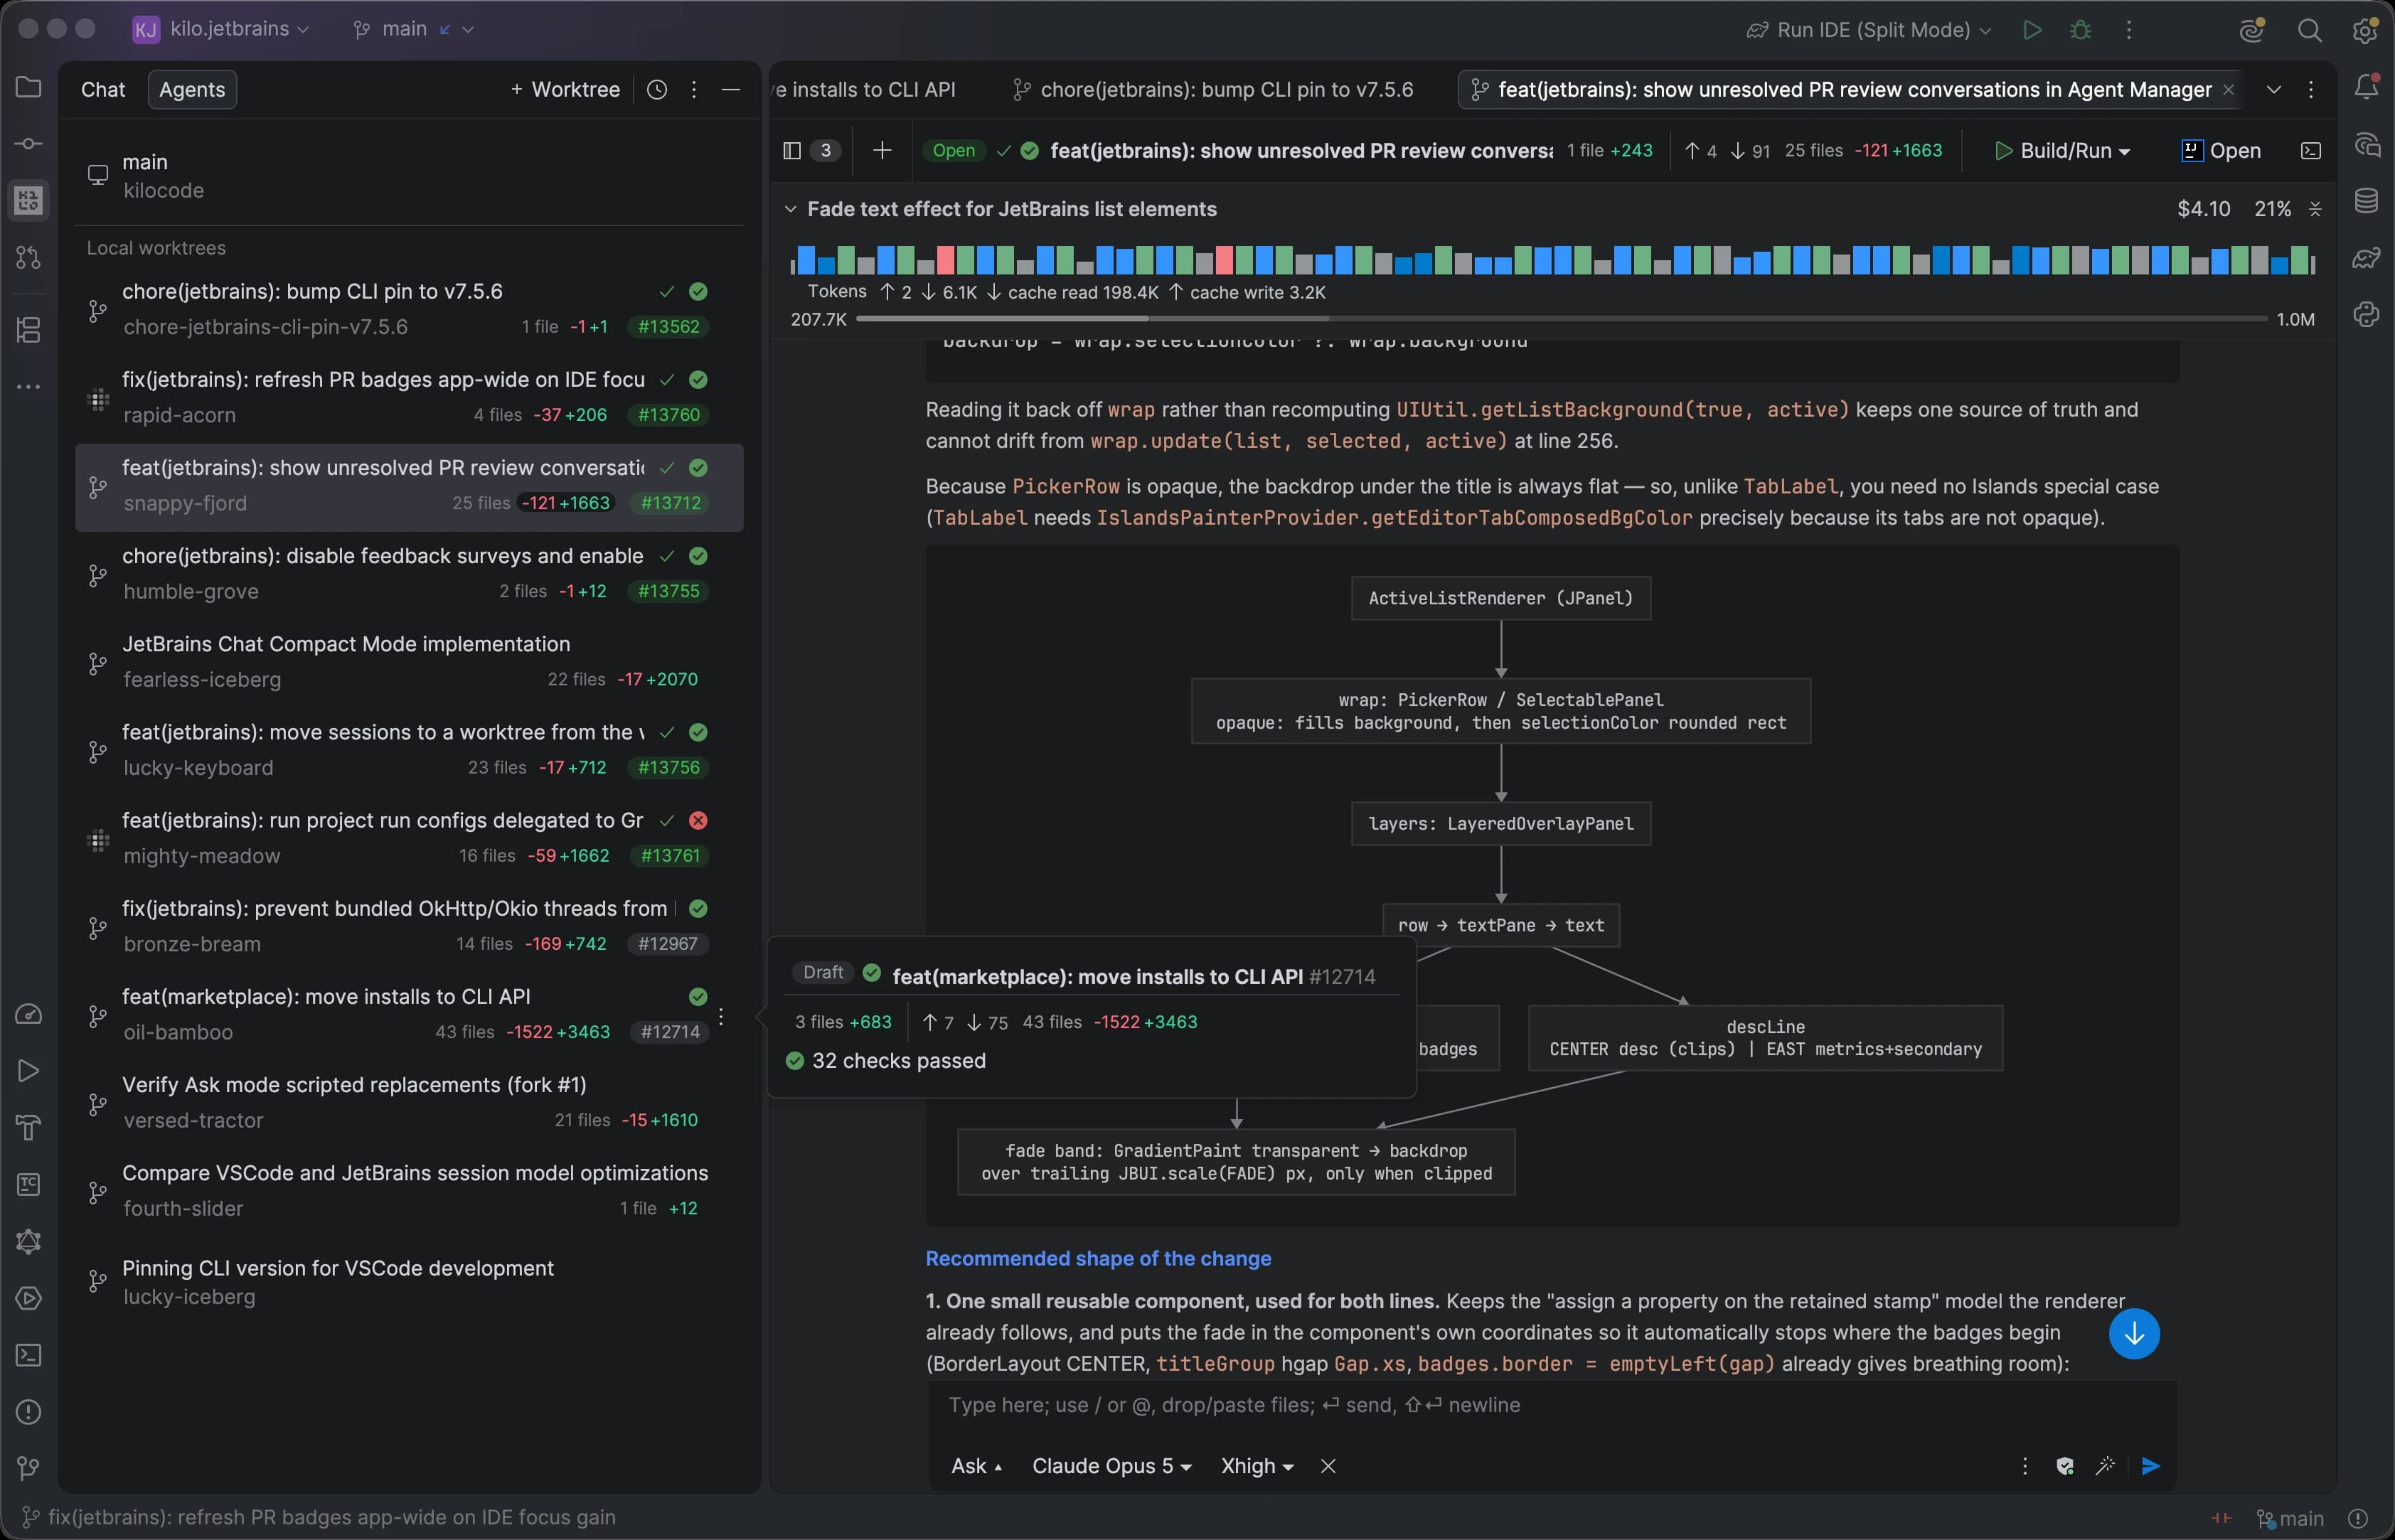Open the input bar three-dot more options
The image size is (2395, 1540).
point(2024,1466)
